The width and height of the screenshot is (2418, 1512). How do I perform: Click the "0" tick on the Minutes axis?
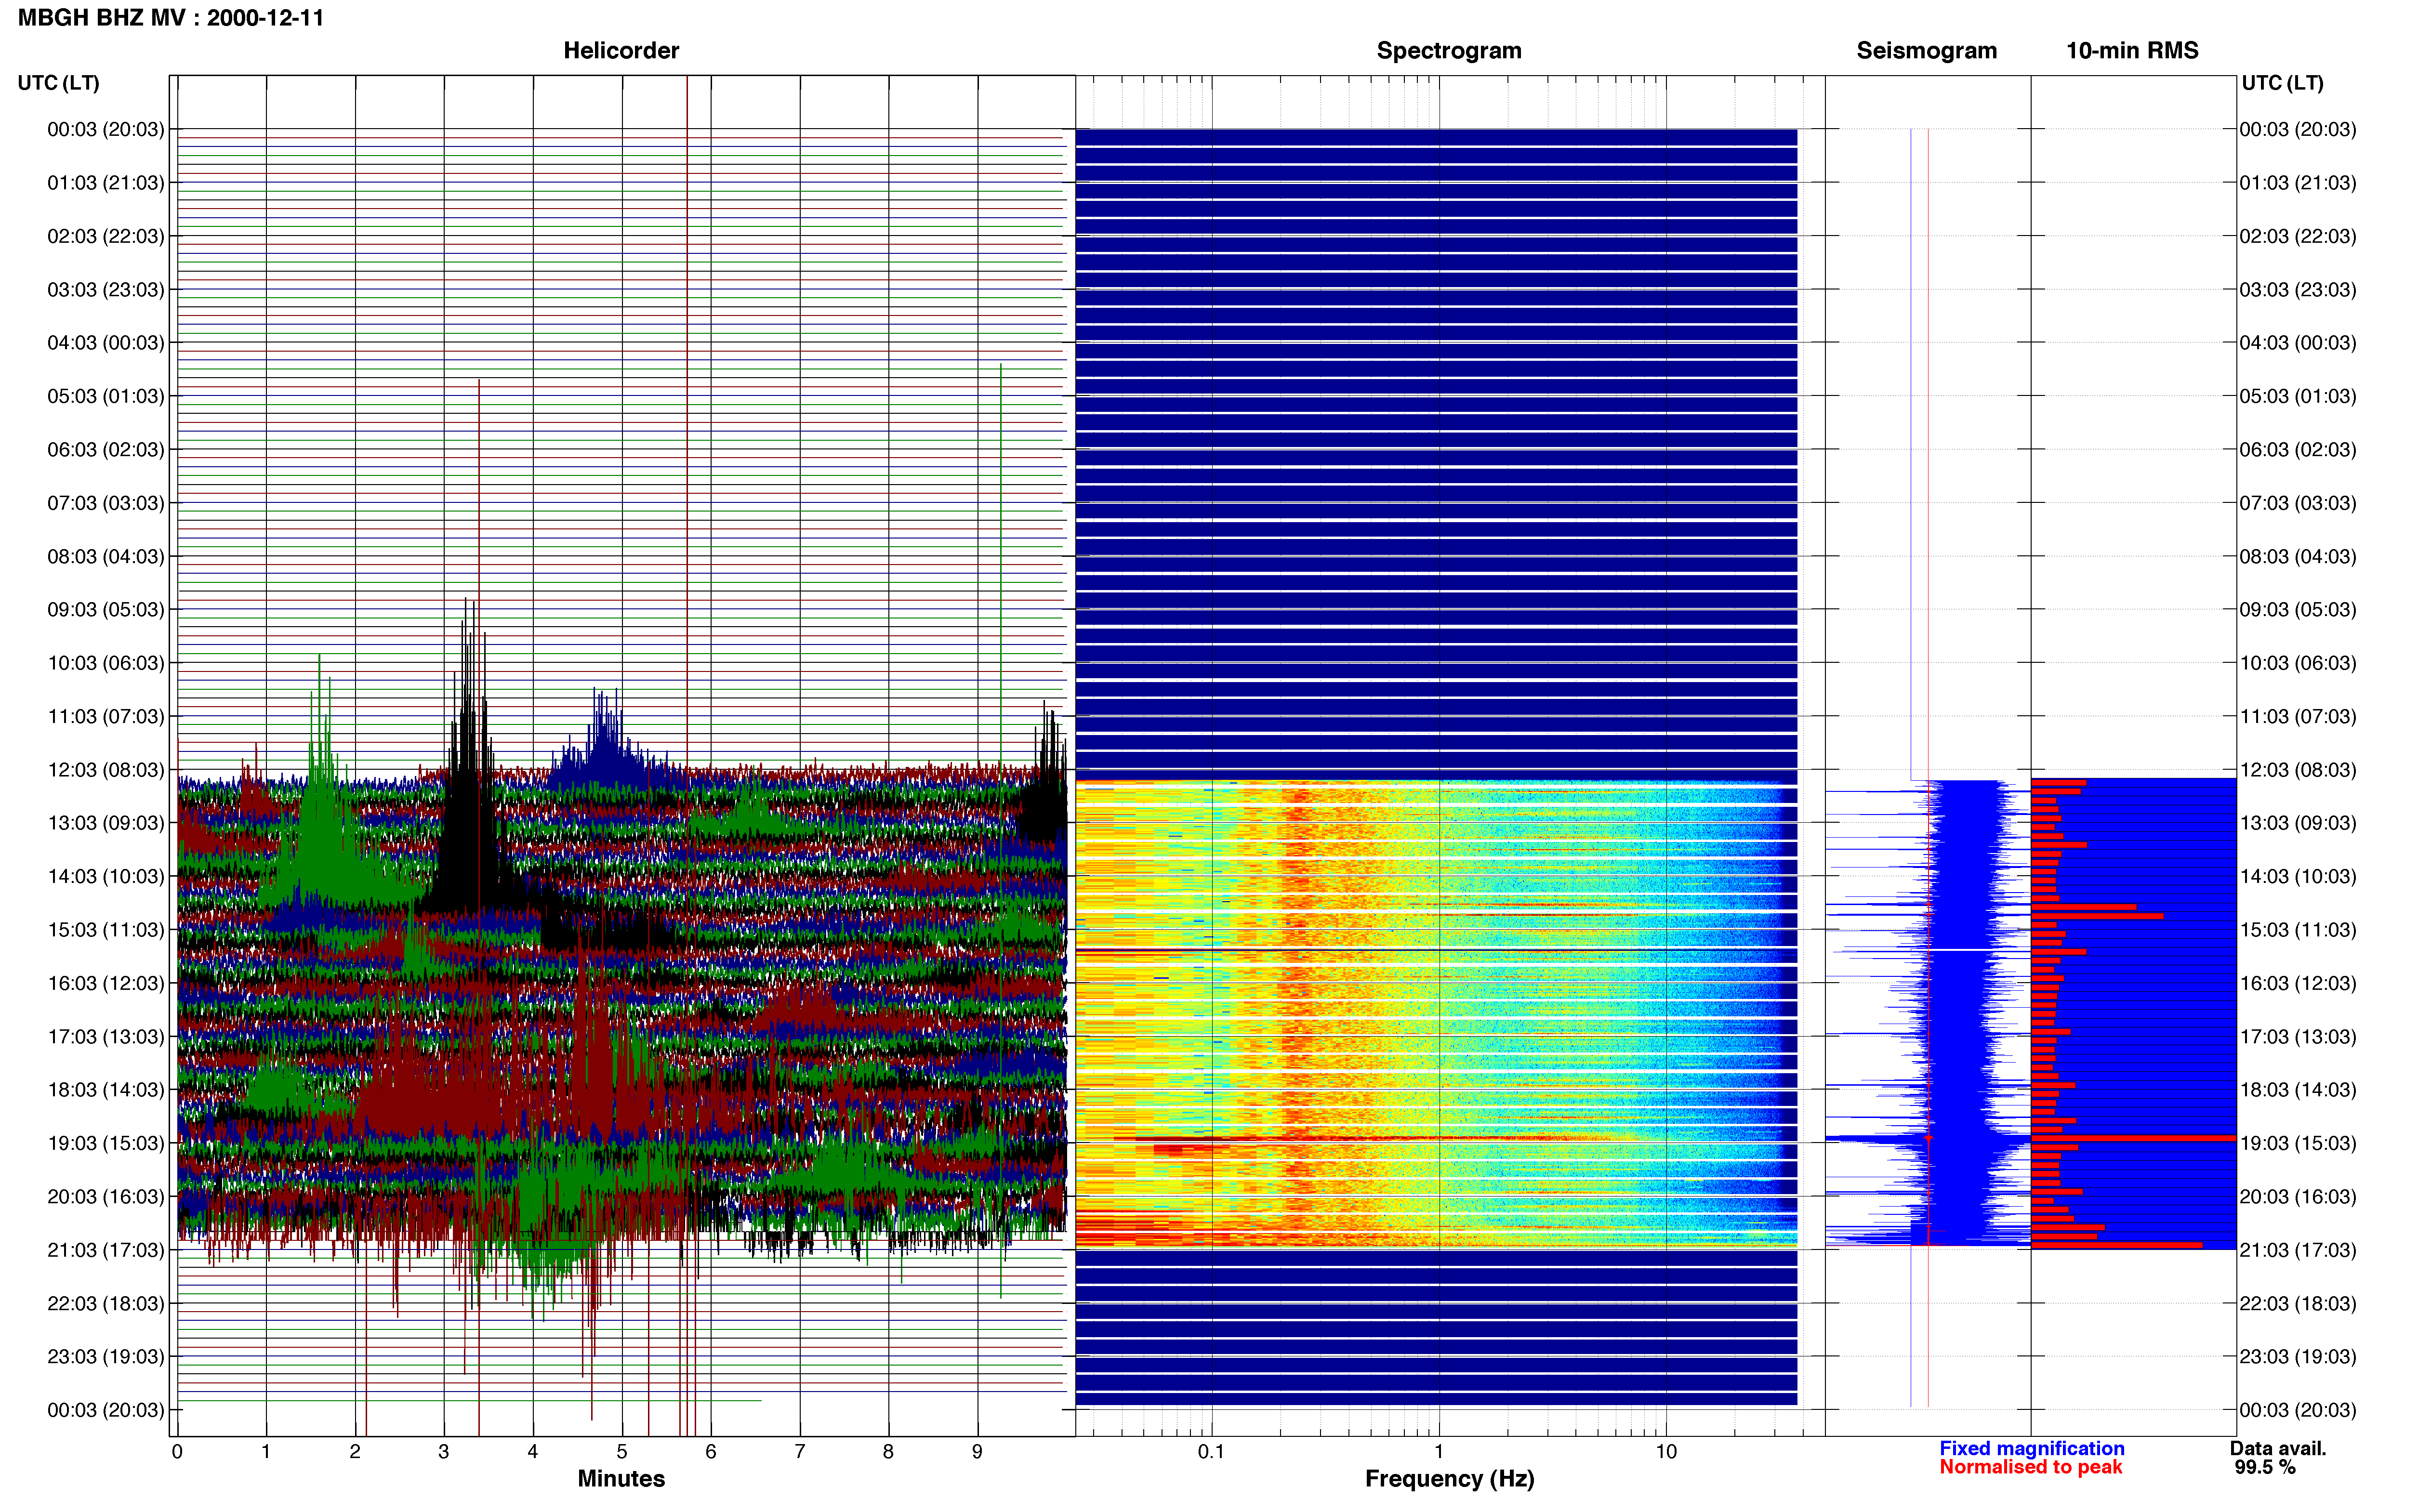[x=177, y=1452]
